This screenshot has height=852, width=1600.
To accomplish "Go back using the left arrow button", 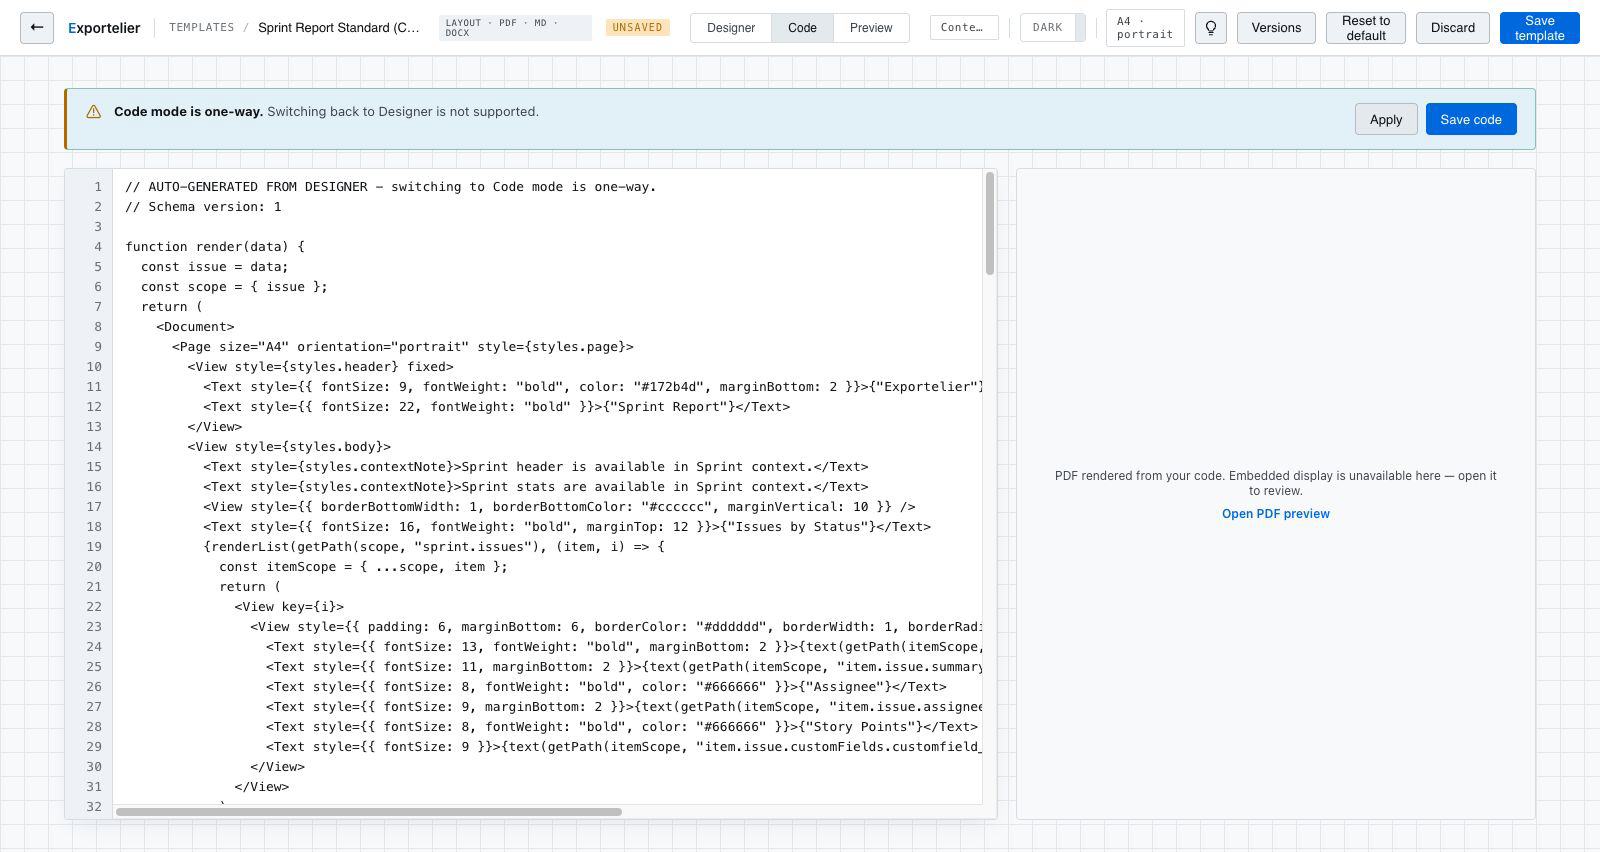I will 37,28.
